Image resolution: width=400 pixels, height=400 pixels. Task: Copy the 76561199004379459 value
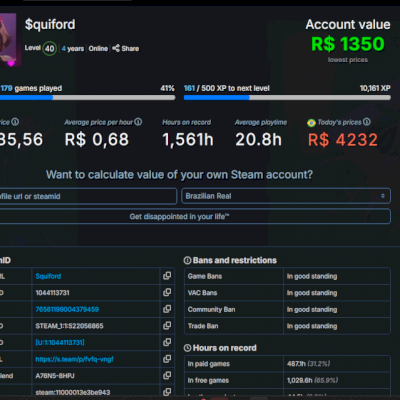(167, 309)
